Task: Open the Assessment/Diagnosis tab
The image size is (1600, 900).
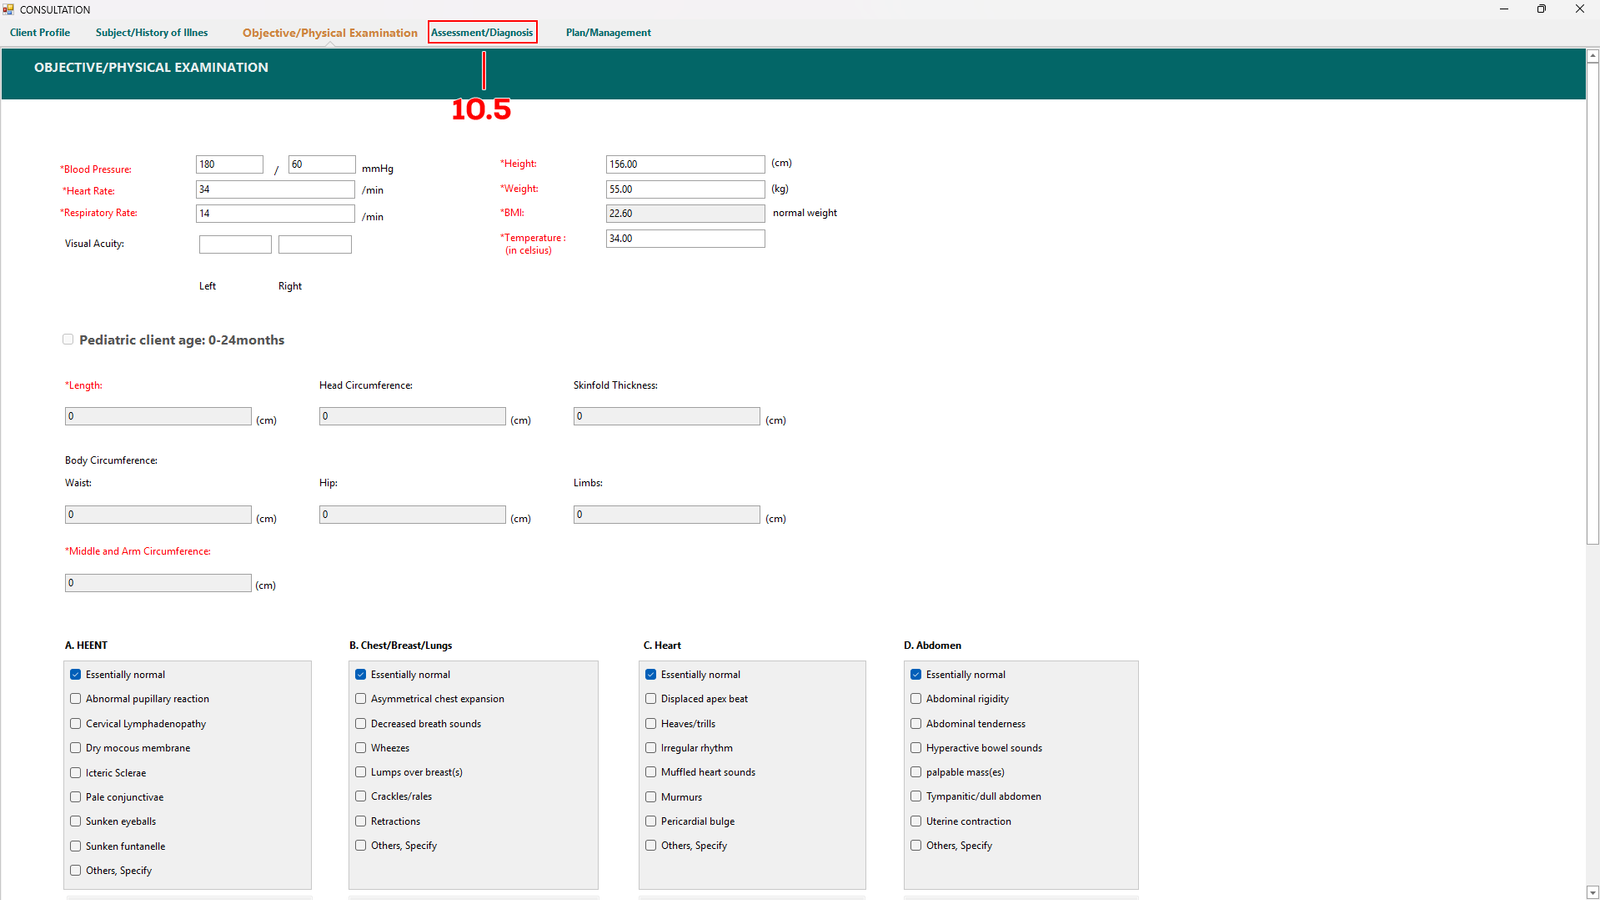Action: 482,33
